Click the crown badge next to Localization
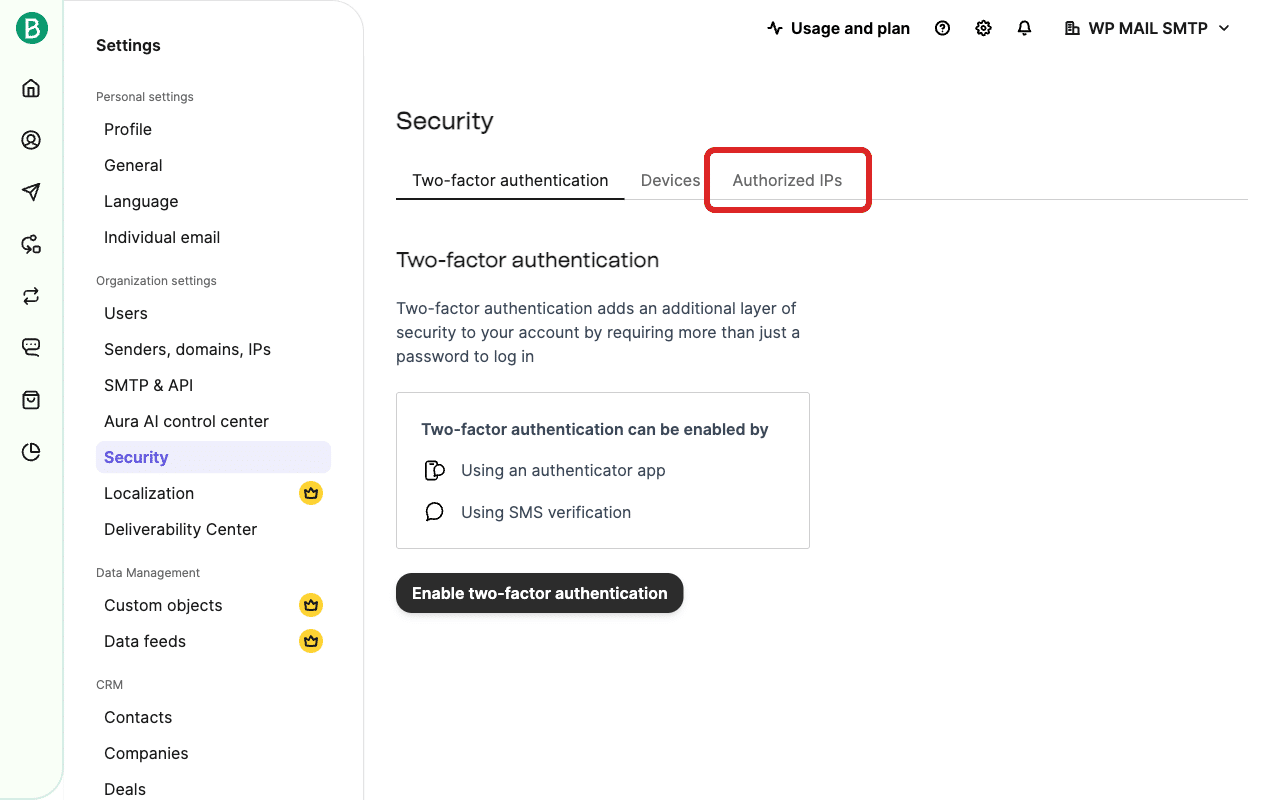 pyautogui.click(x=311, y=493)
